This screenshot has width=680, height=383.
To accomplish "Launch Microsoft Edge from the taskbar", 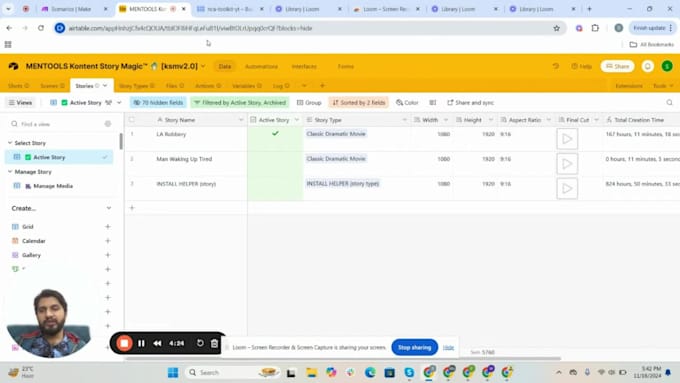I will pos(370,373).
